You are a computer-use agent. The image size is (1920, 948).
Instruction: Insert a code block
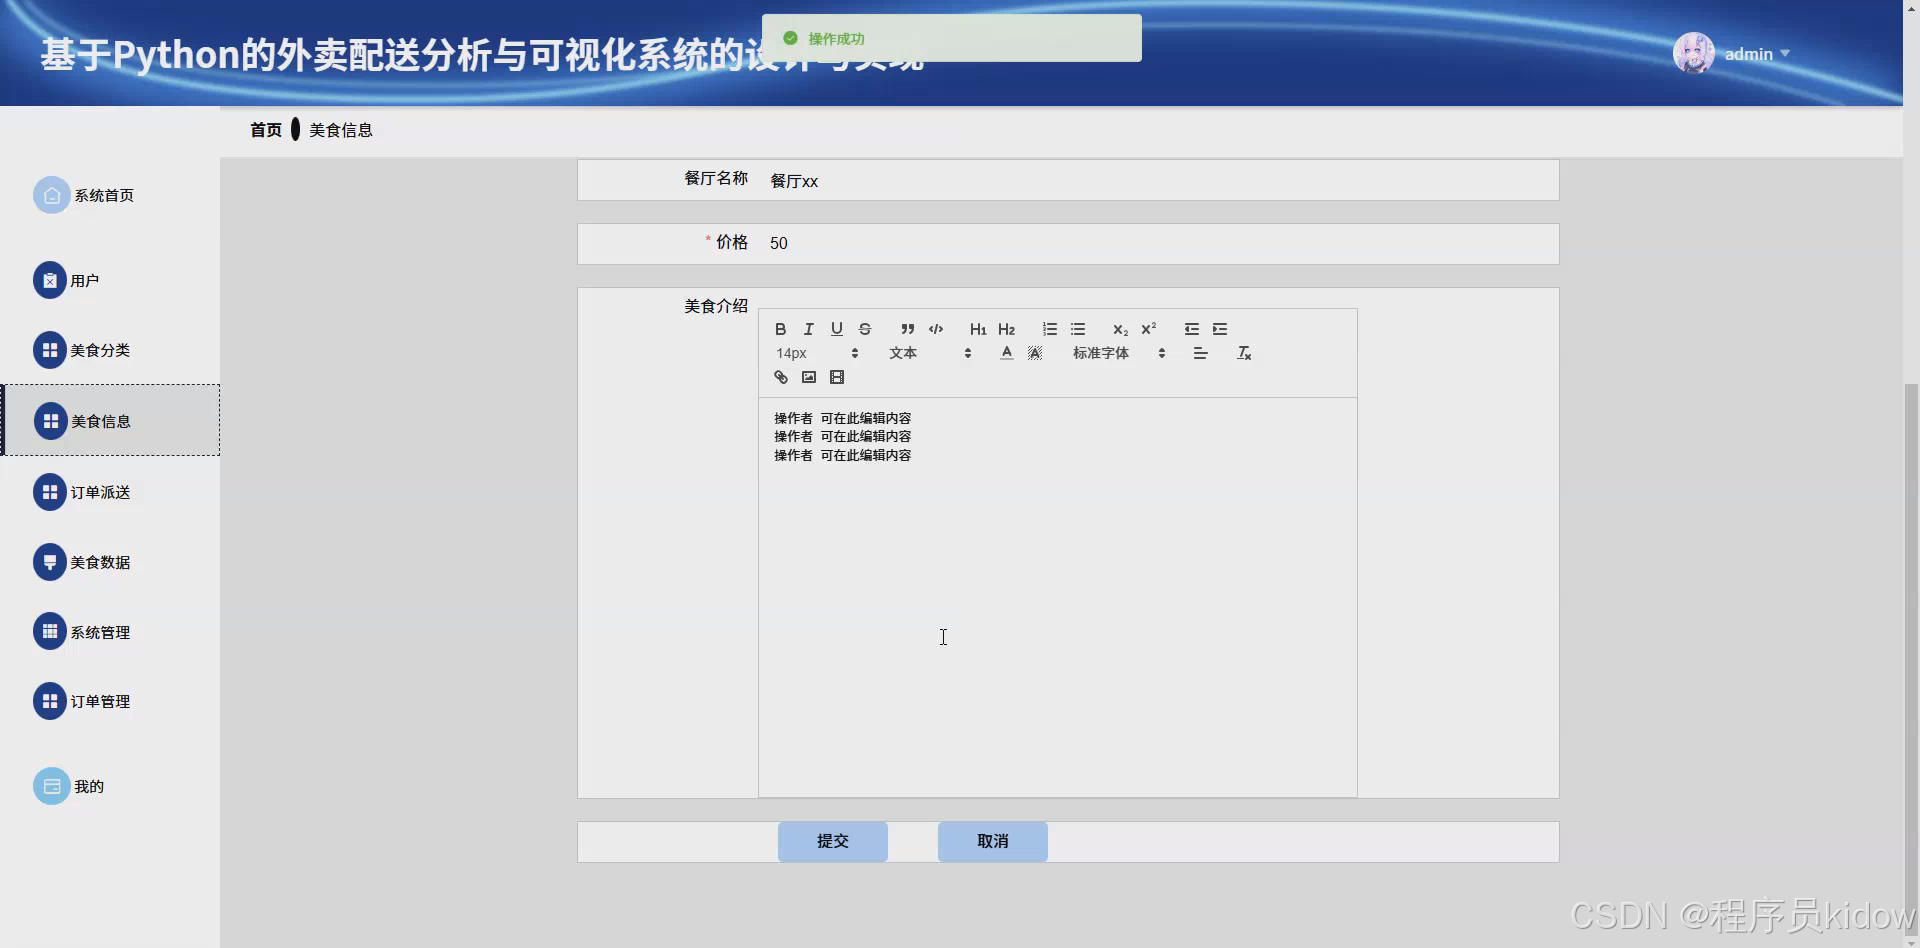pyautogui.click(x=937, y=329)
